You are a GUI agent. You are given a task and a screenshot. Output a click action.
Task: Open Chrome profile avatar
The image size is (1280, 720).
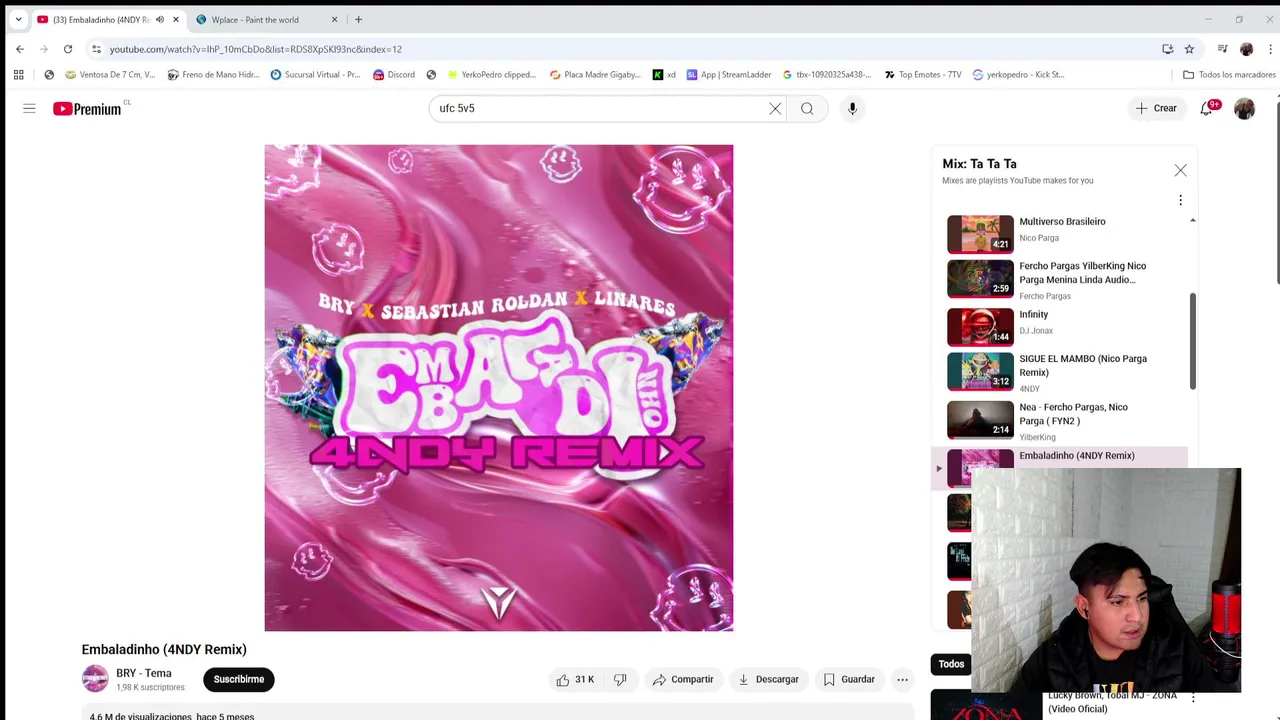point(1246,49)
